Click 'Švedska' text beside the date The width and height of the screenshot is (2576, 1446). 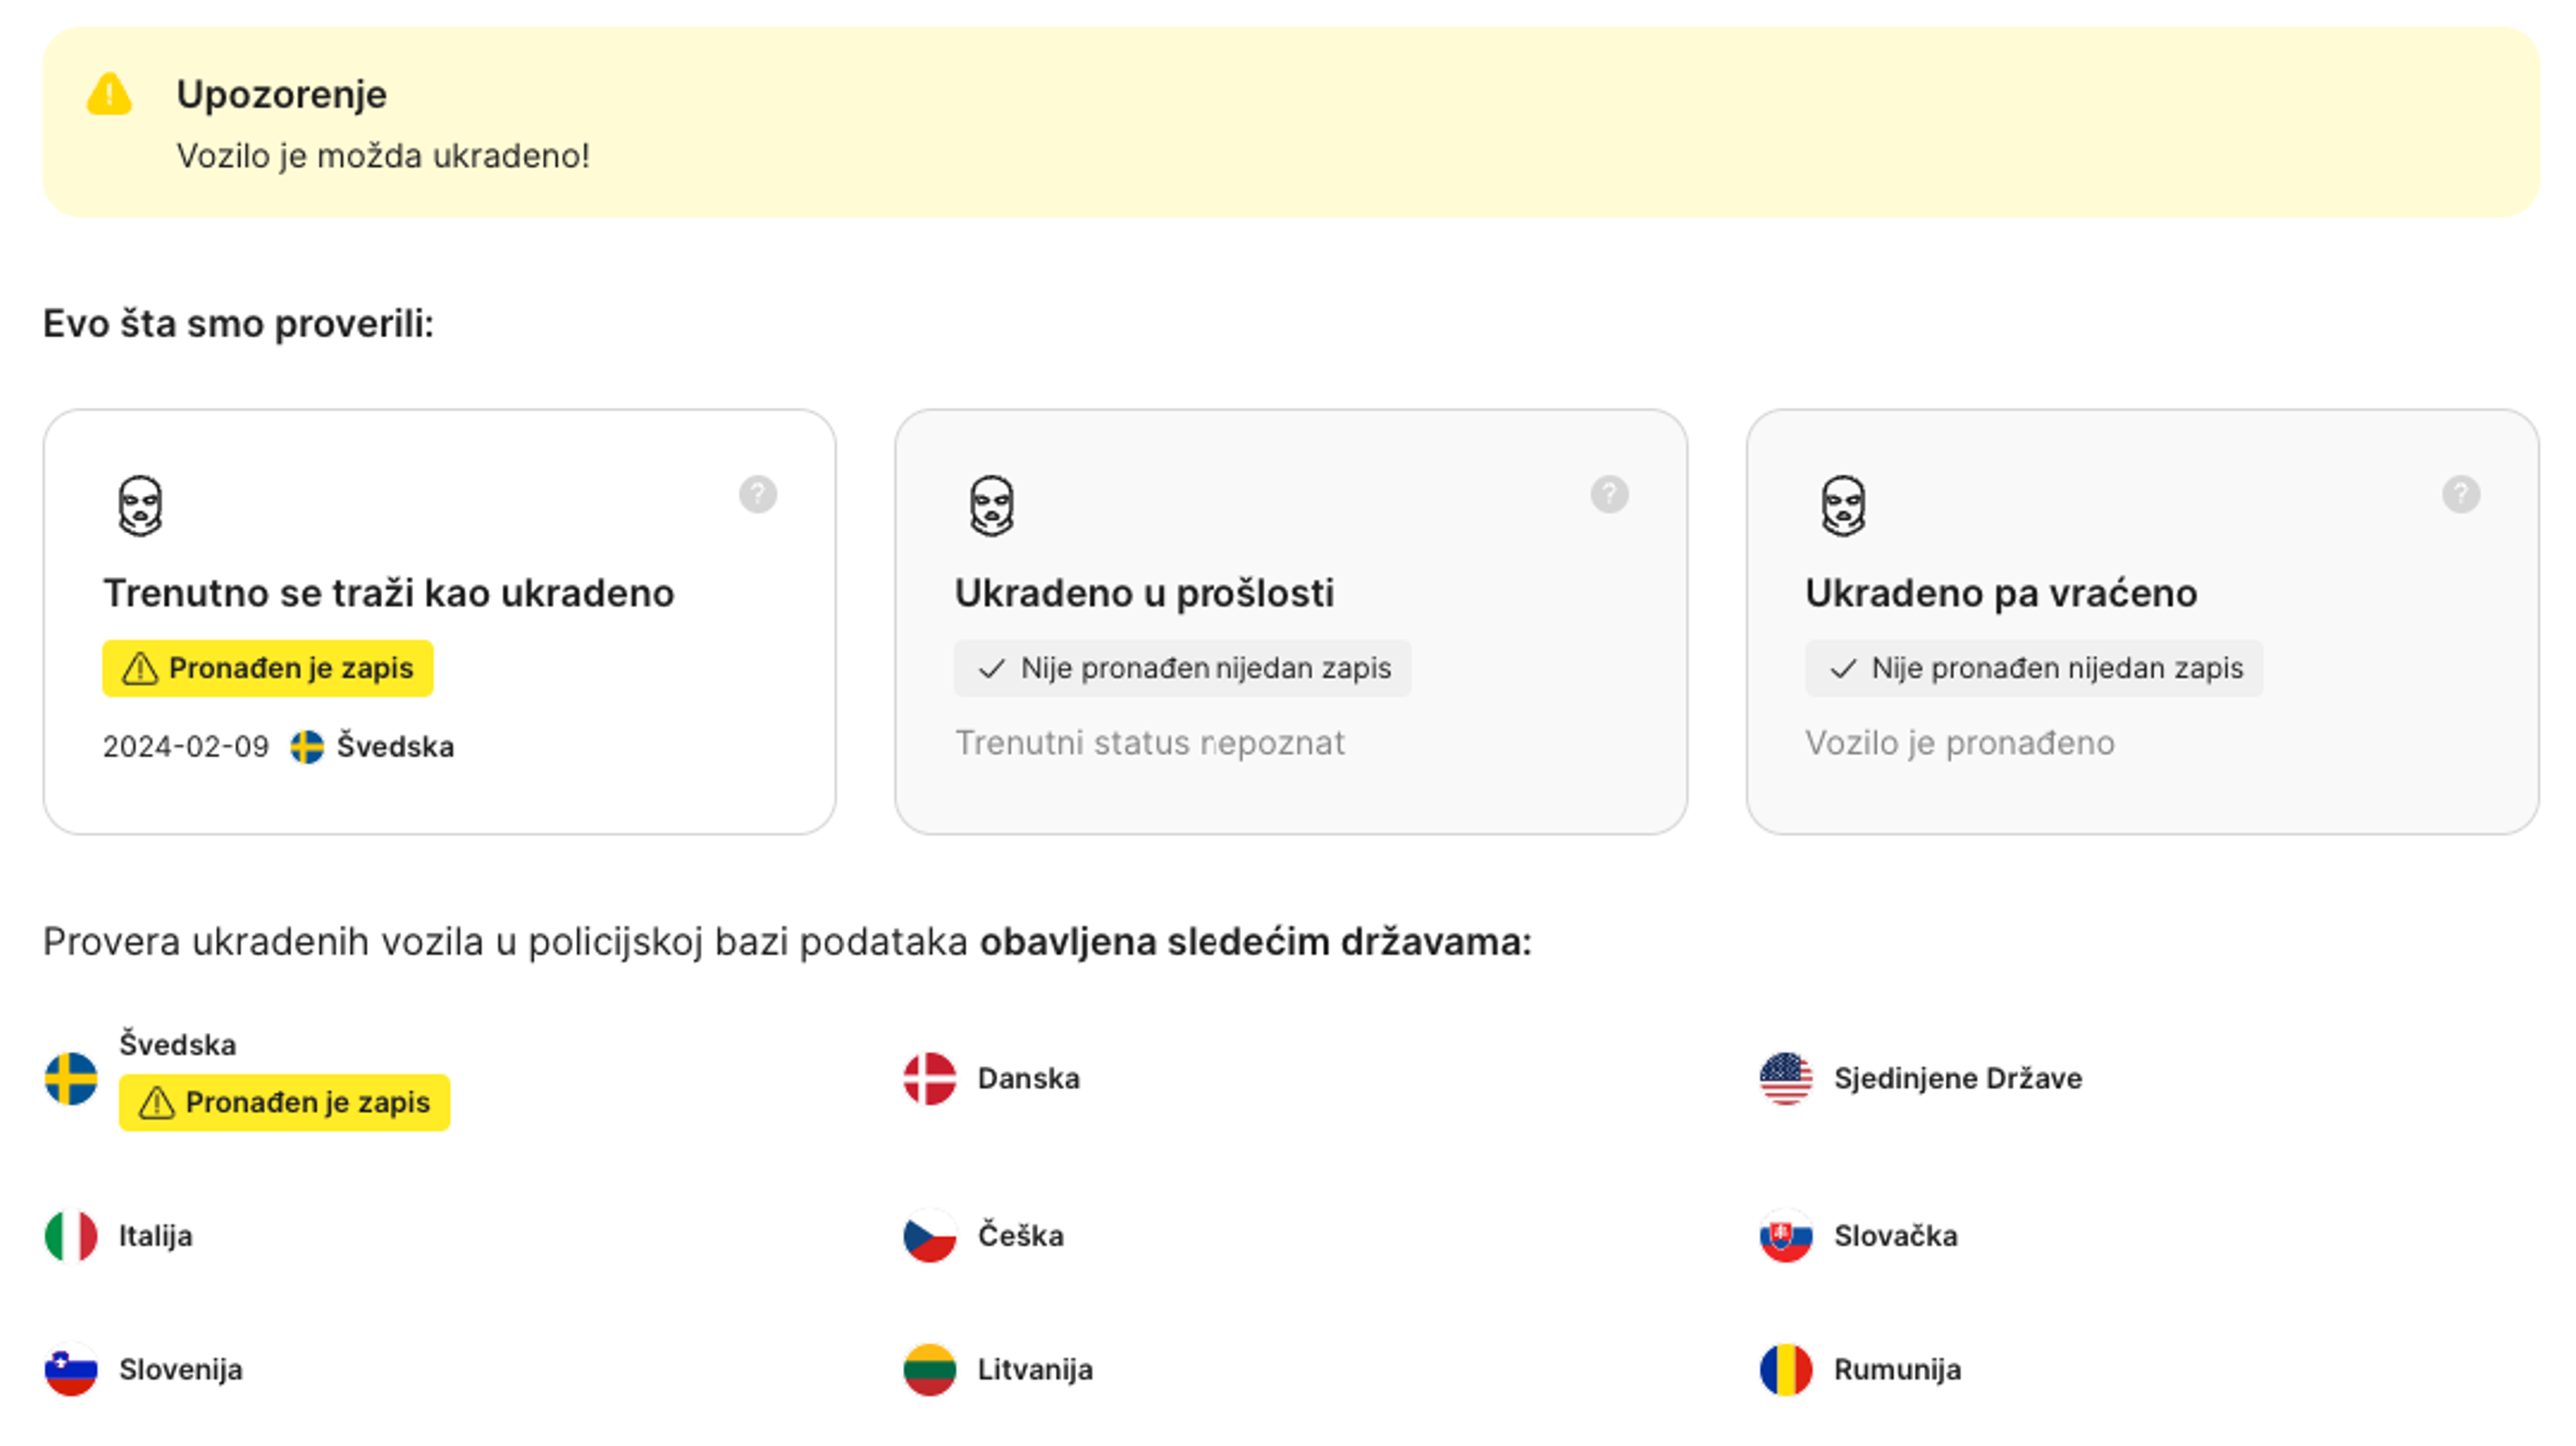pos(395,747)
